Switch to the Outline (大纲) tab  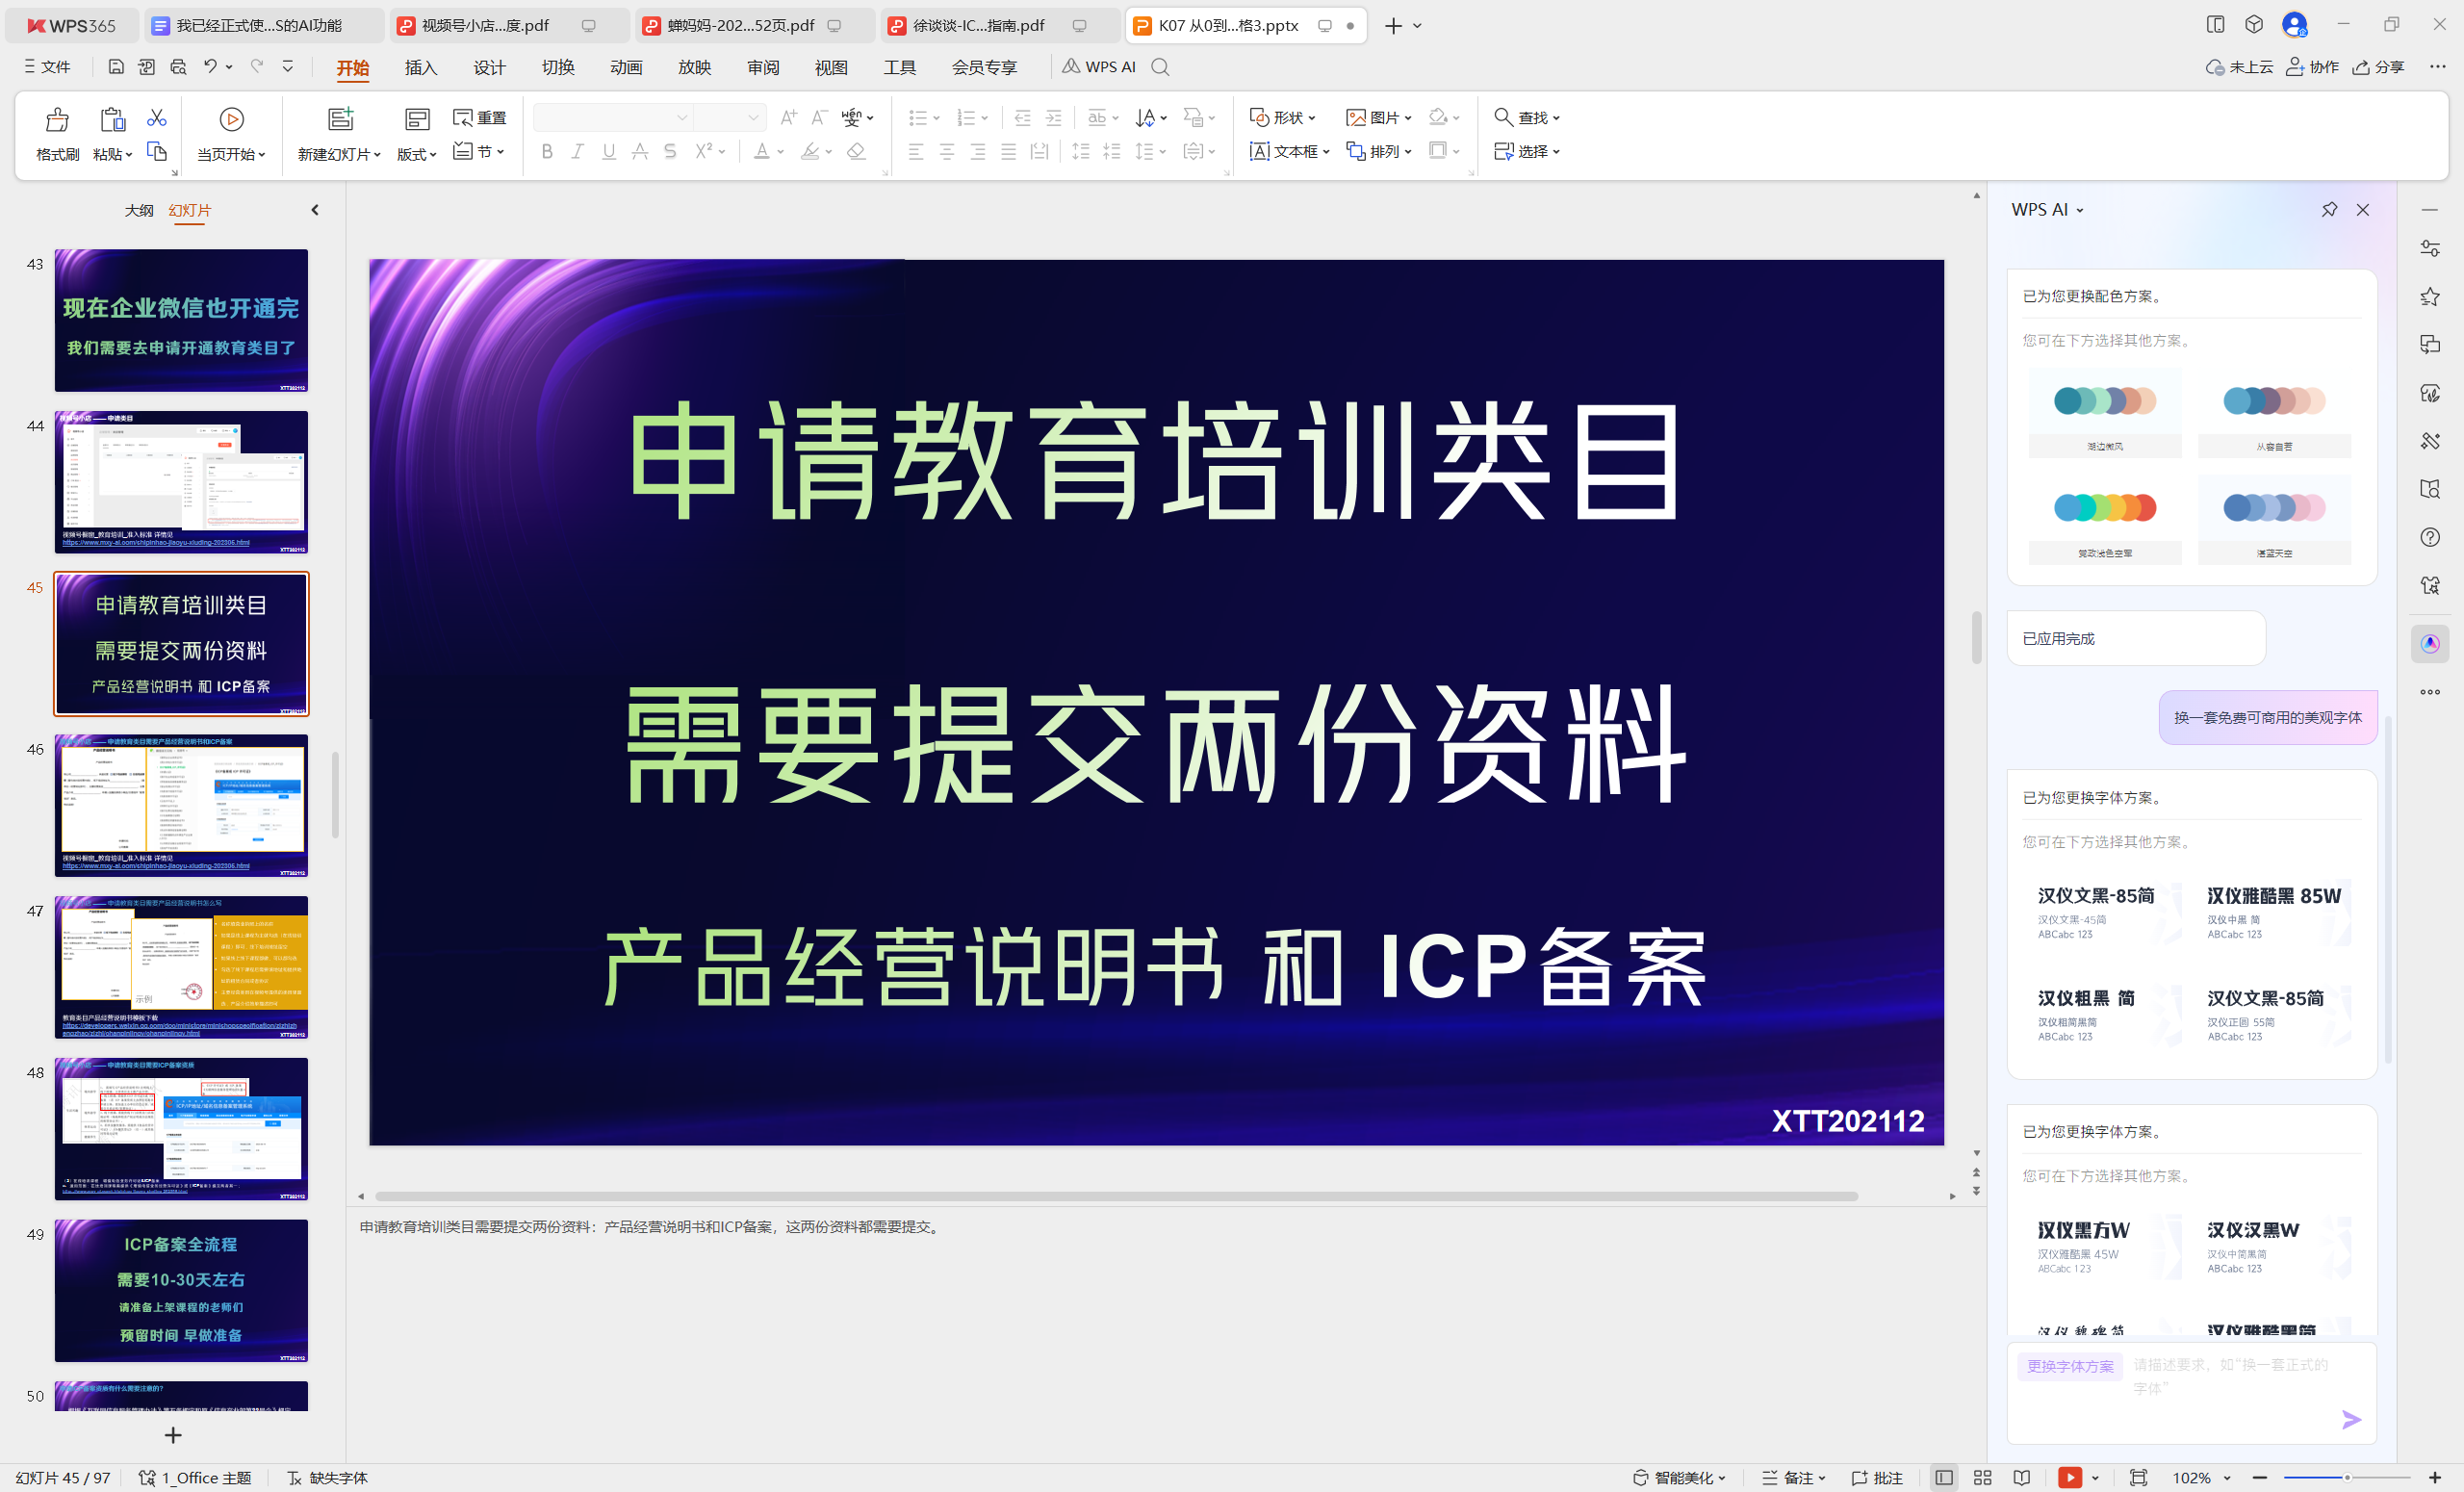point(139,210)
